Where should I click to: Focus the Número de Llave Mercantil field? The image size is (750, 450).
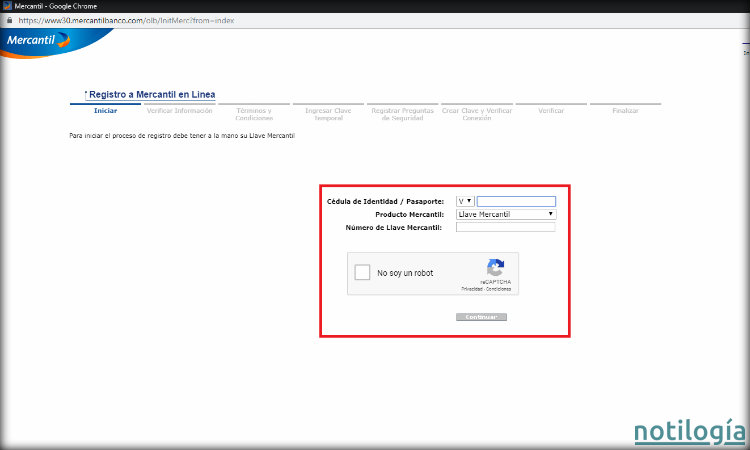pyautogui.click(x=506, y=227)
